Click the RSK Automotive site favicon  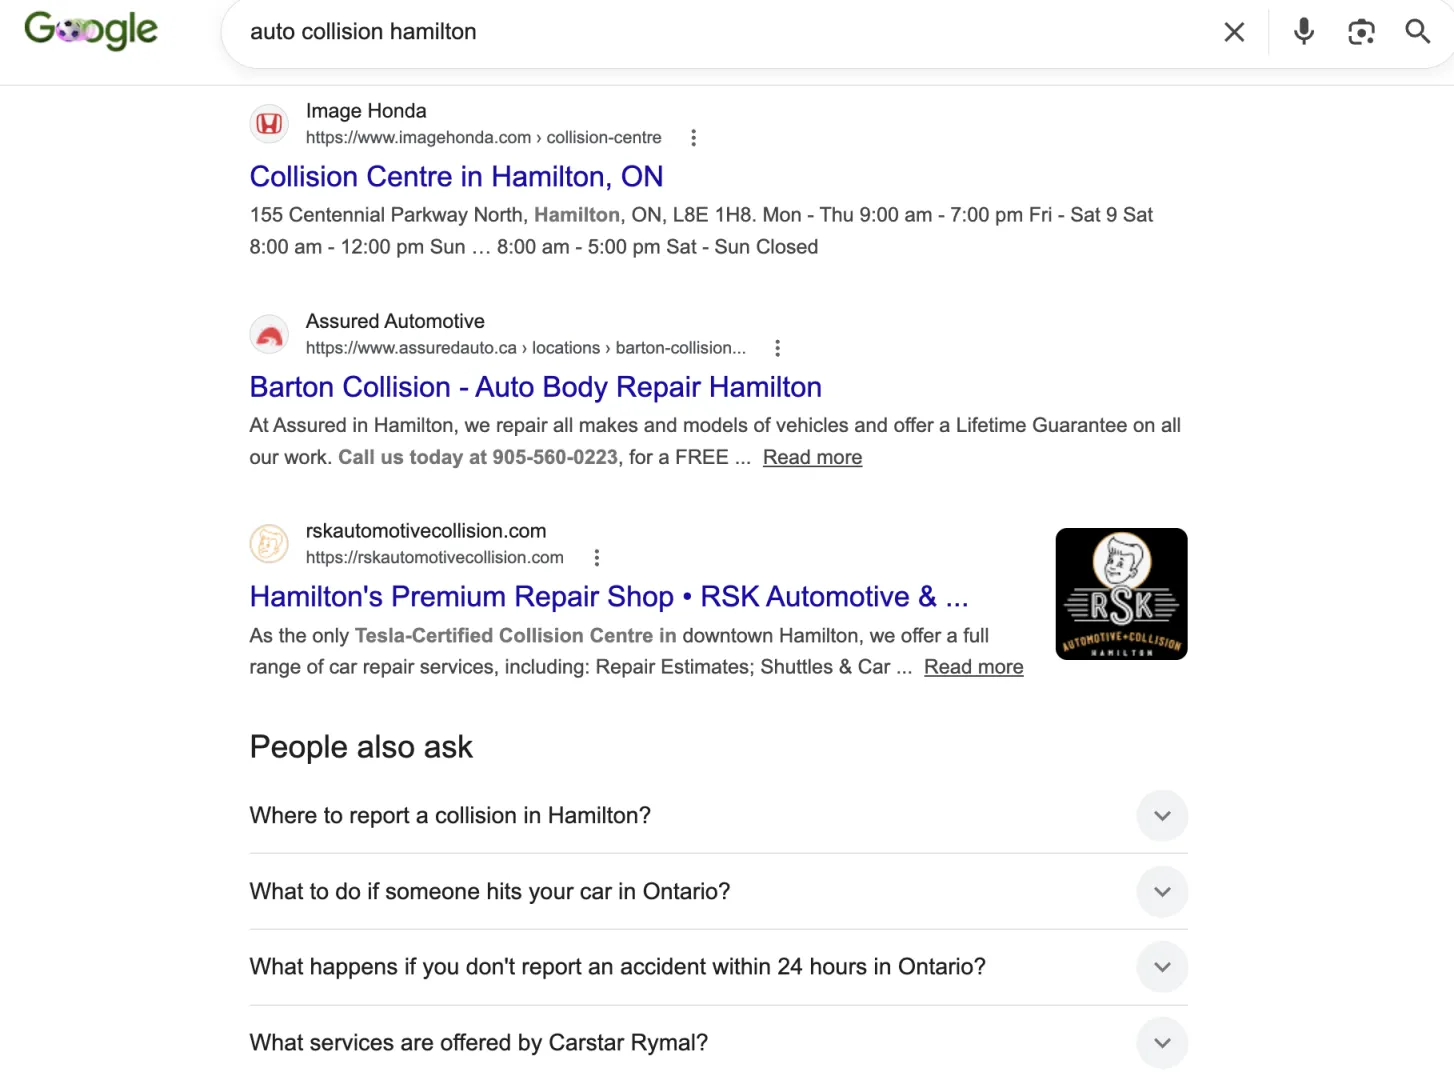pos(269,544)
